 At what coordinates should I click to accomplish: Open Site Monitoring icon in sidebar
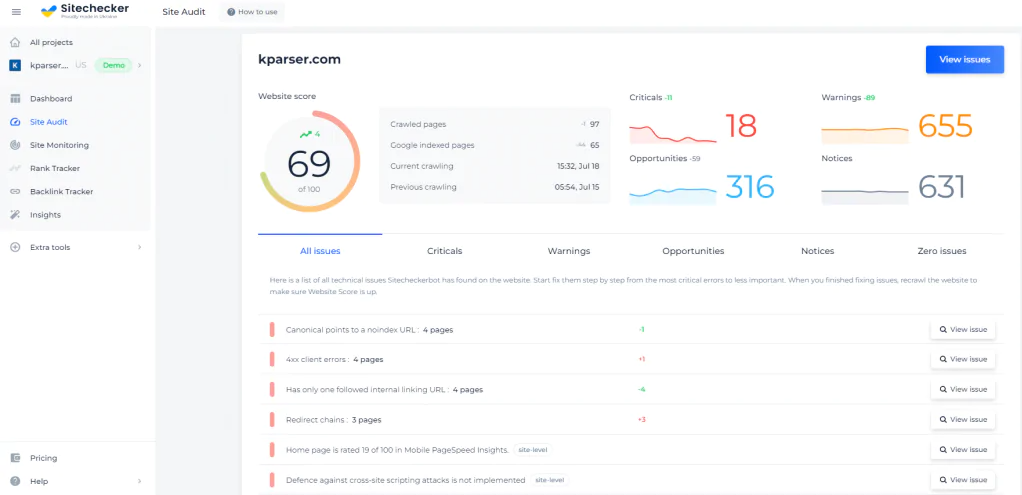(x=15, y=145)
